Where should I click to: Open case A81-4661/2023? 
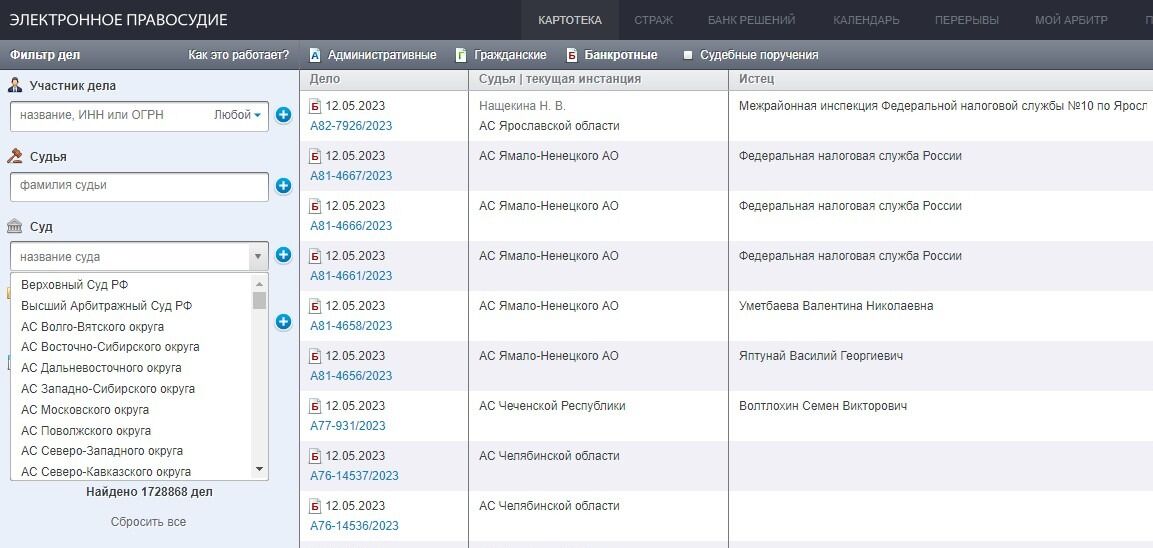[x=351, y=276]
